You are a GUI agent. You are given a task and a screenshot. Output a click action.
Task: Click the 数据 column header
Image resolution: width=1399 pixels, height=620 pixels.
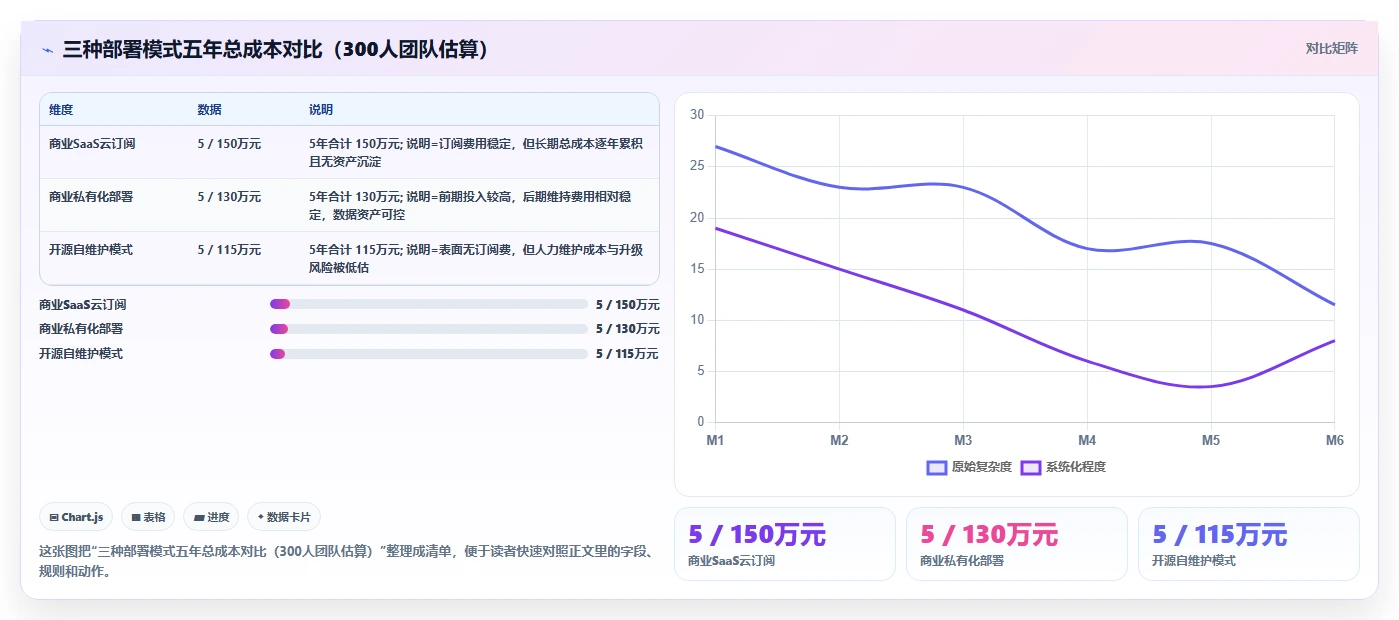(x=210, y=110)
